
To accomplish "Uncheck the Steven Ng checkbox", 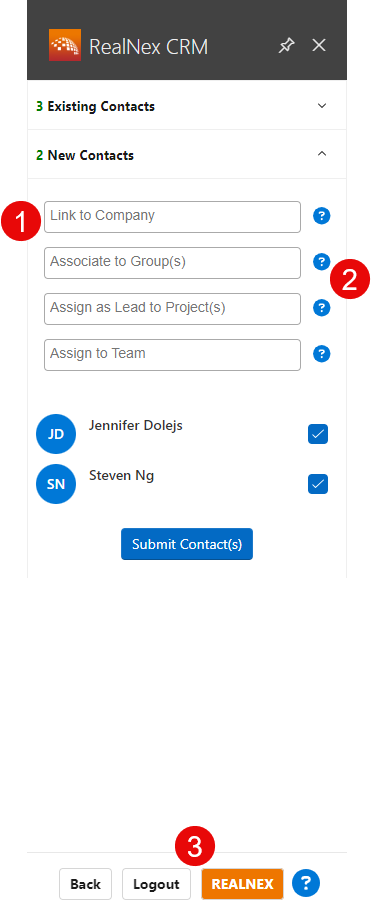I will pos(318,484).
